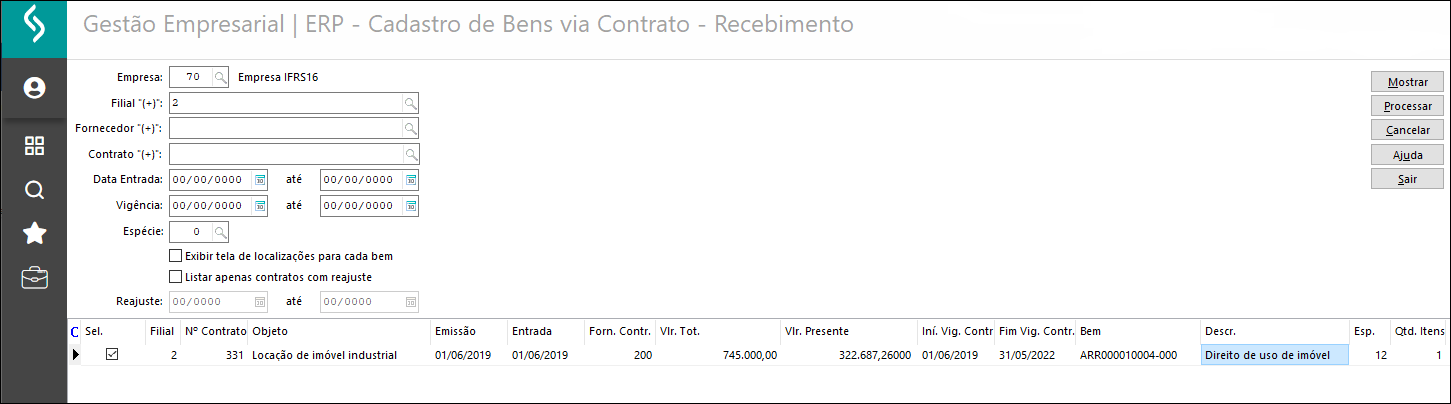
Task: Click the briefcase icon in sidebar
Action: [x=34, y=278]
